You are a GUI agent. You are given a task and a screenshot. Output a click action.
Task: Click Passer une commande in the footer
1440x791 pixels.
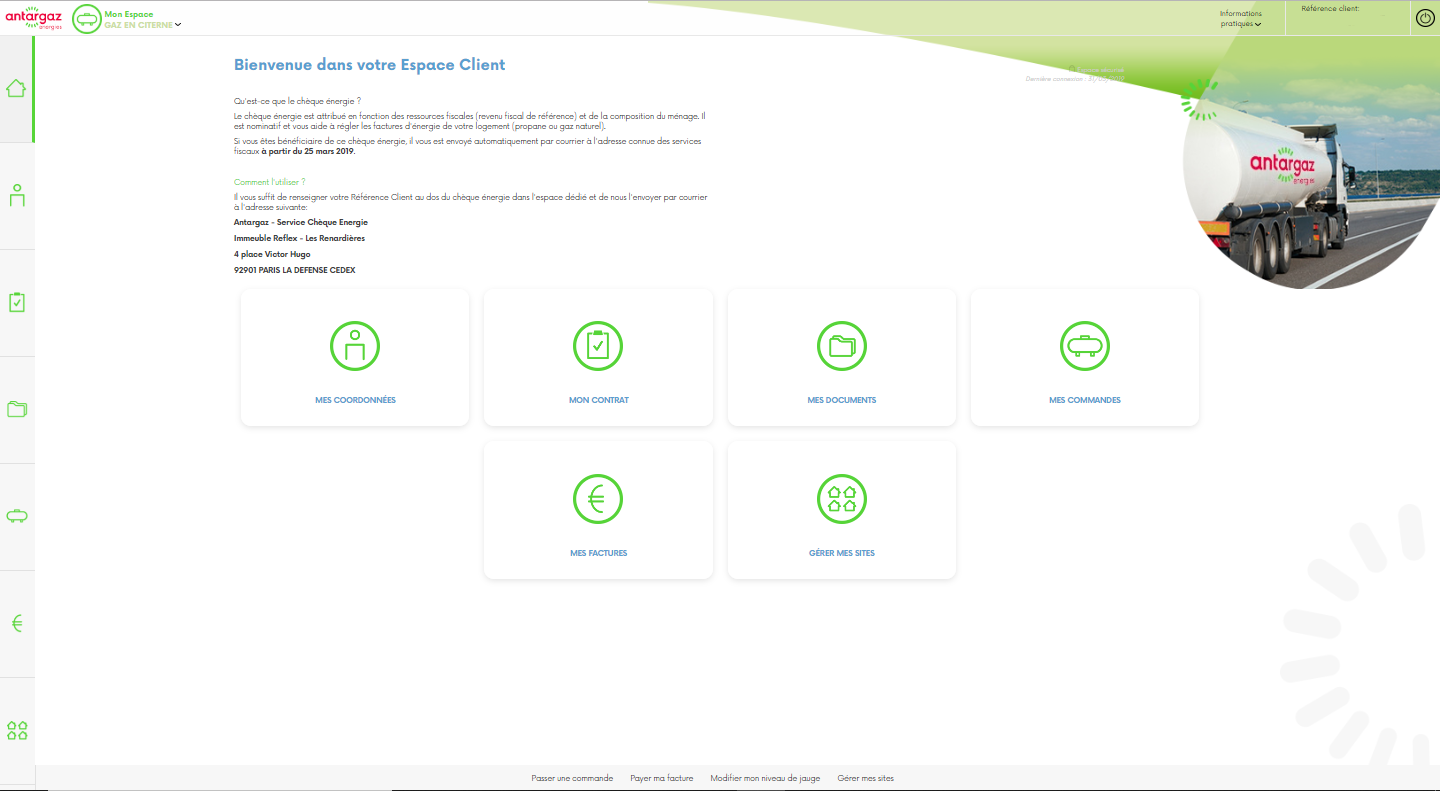572,778
